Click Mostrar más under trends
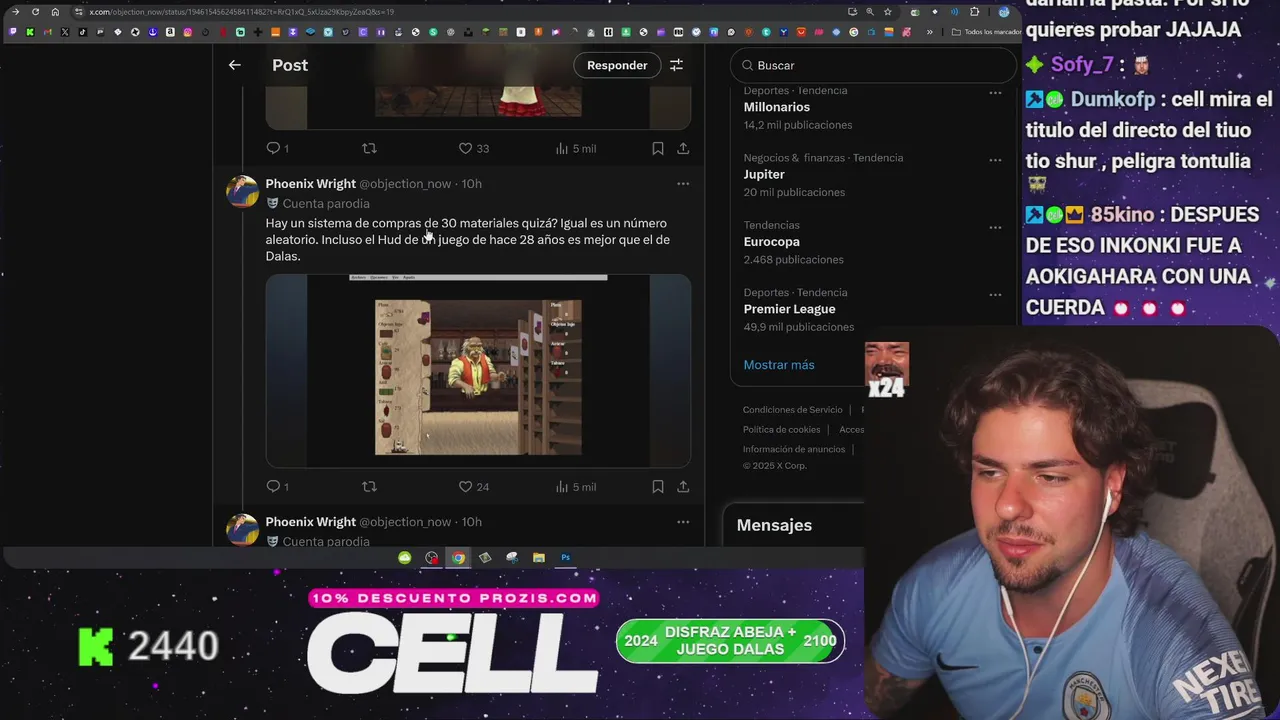The image size is (1280, 720). pos(779,365)
